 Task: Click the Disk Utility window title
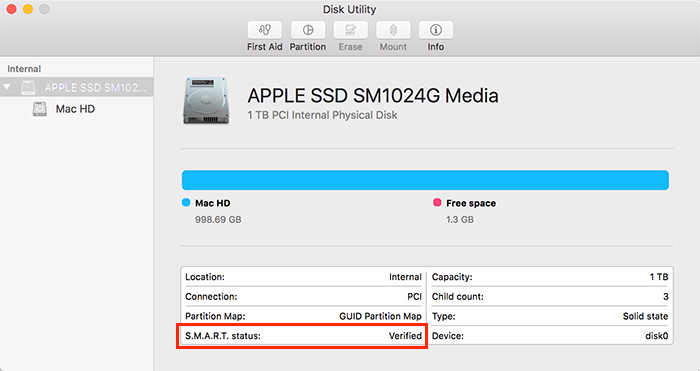[350, 9]
